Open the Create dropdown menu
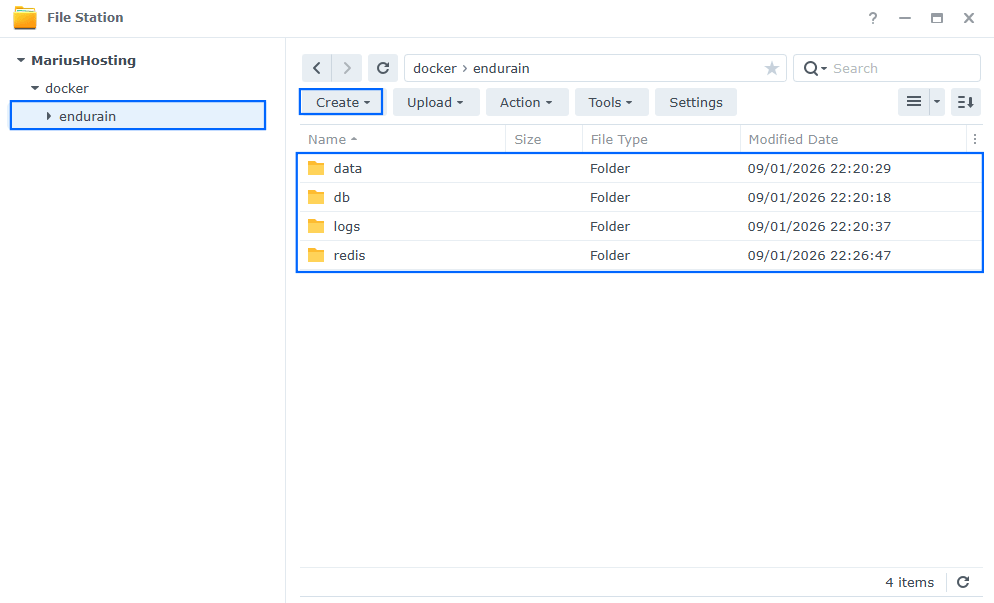994x603 pixels. click(x=341, y=102)
